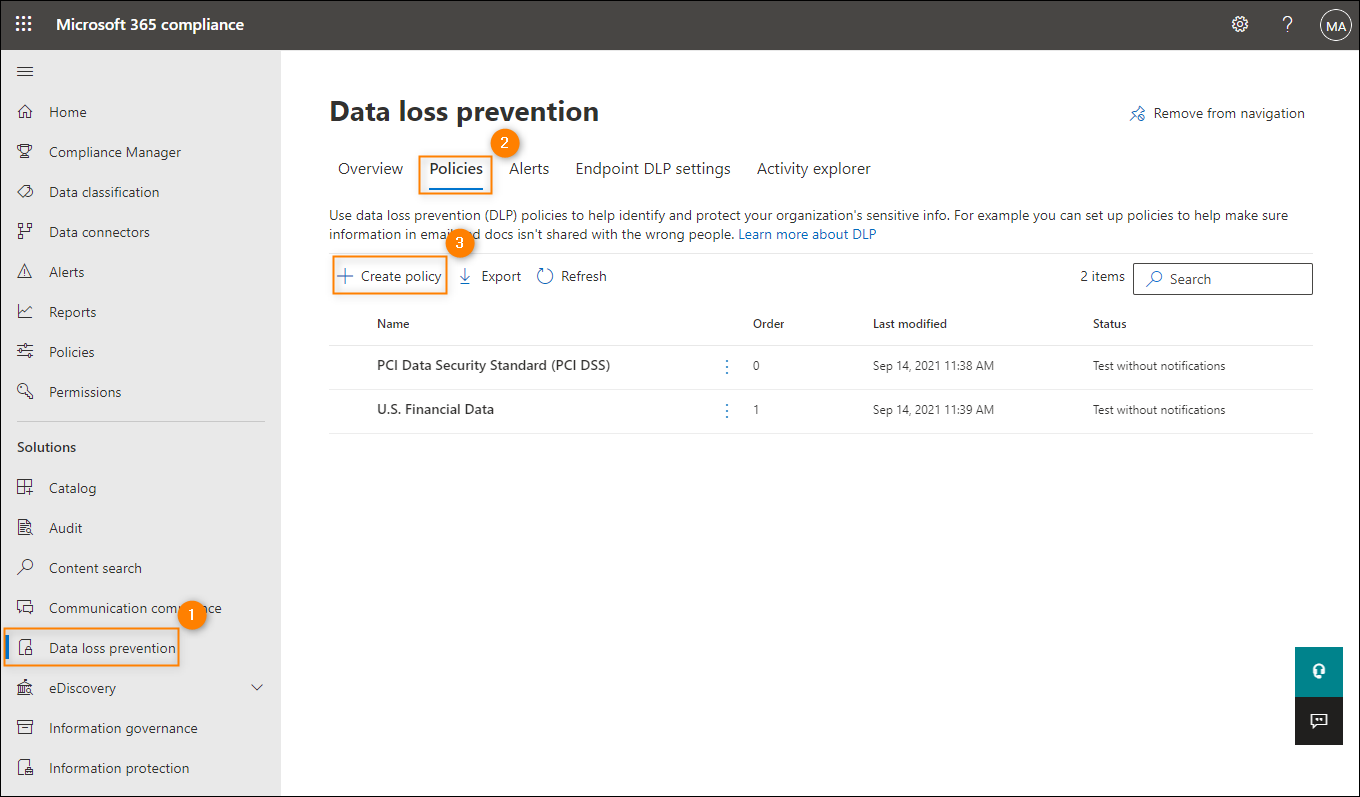Open the U.S. Financial Data policy
The height and width of the screenshot is (797, 1360).
pos(435,410)
